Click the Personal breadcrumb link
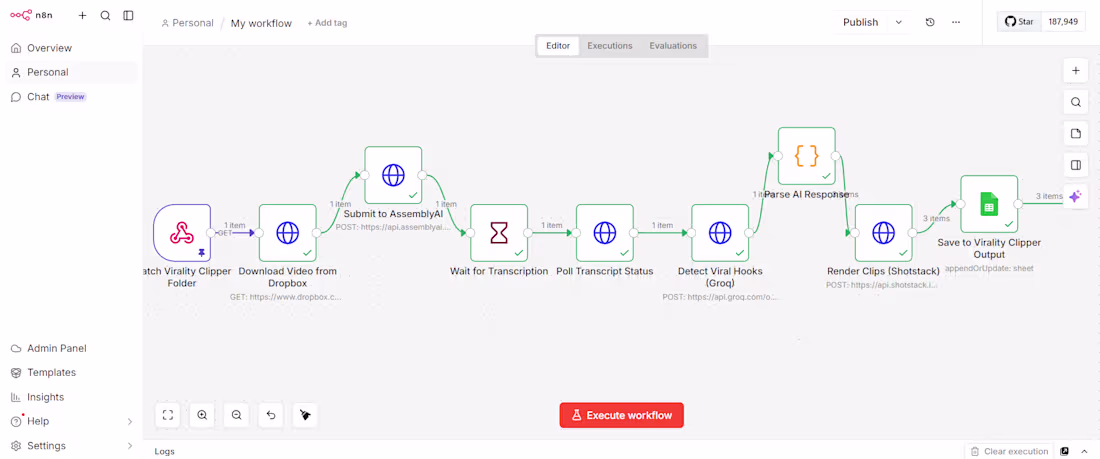The height and width of the screenshot is (459, 1100). (187, 23)
